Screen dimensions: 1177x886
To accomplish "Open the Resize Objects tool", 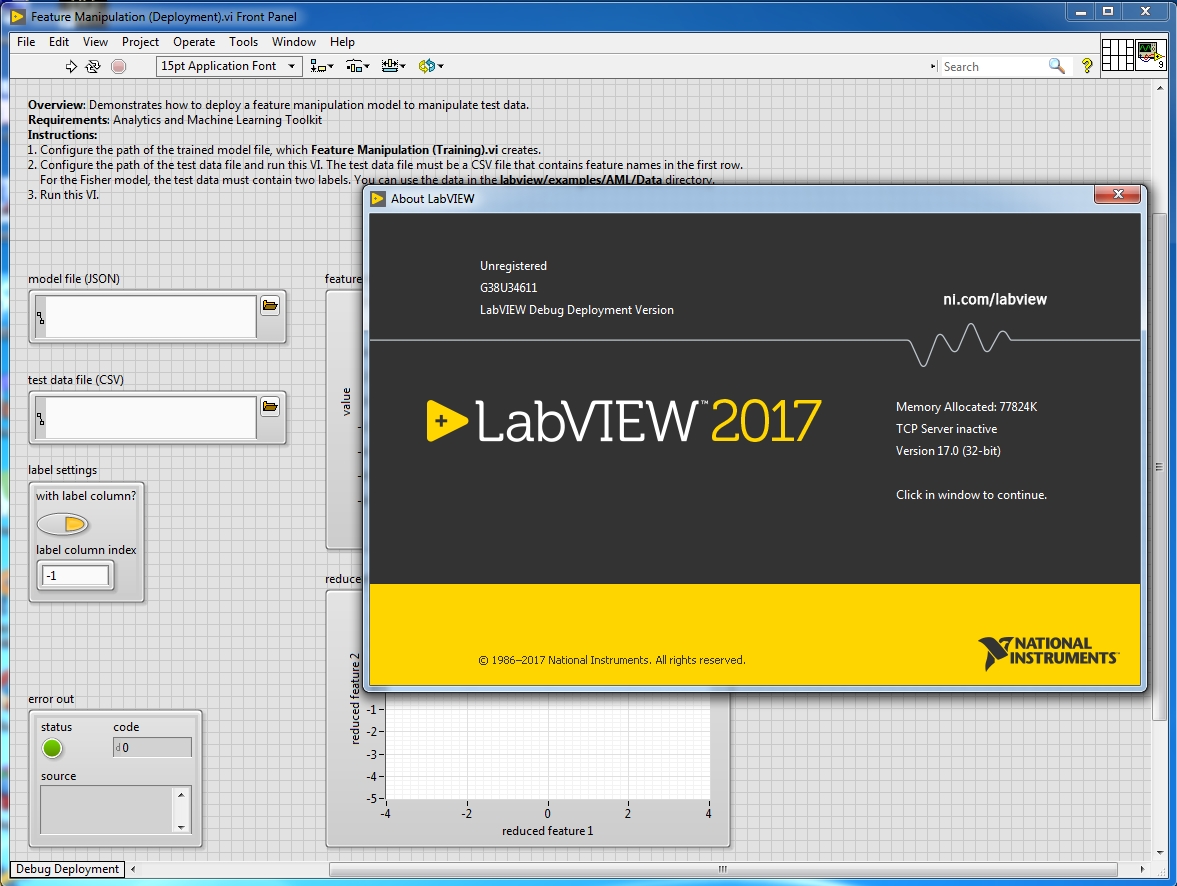I will coord(393,66).
